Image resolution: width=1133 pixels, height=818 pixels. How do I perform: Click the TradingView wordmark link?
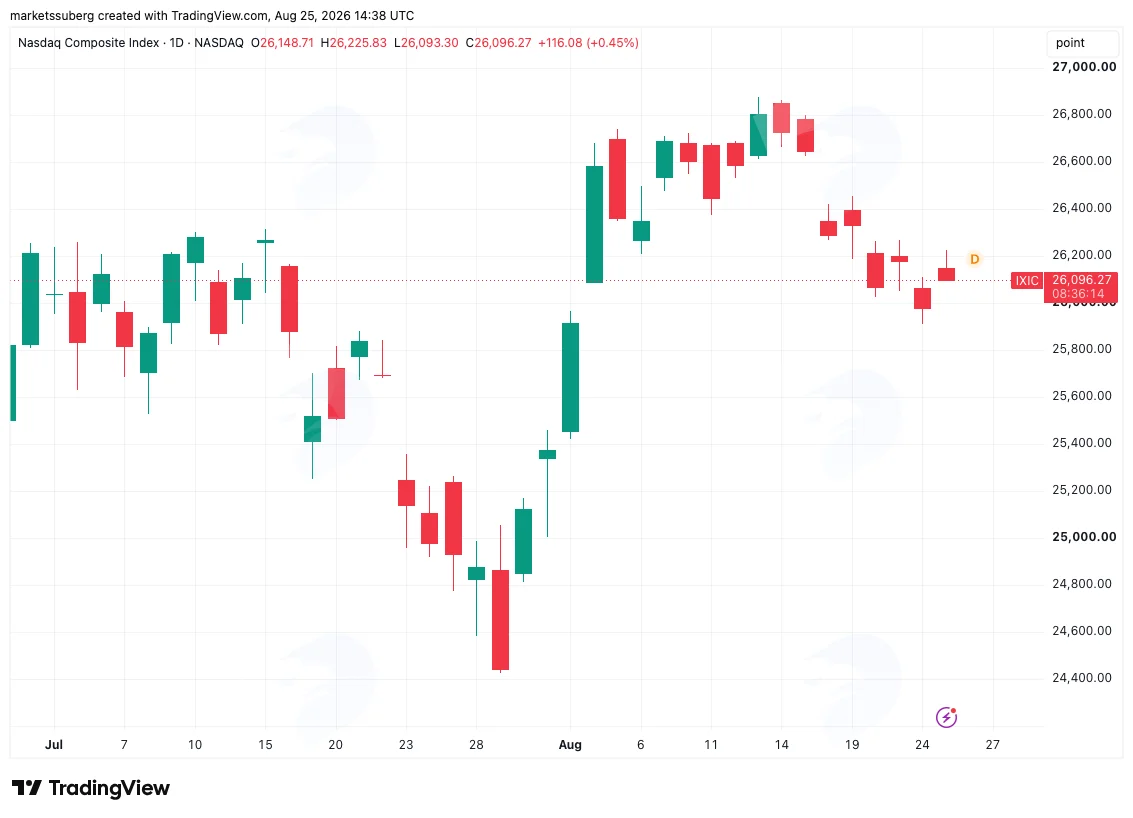point(109,788)
